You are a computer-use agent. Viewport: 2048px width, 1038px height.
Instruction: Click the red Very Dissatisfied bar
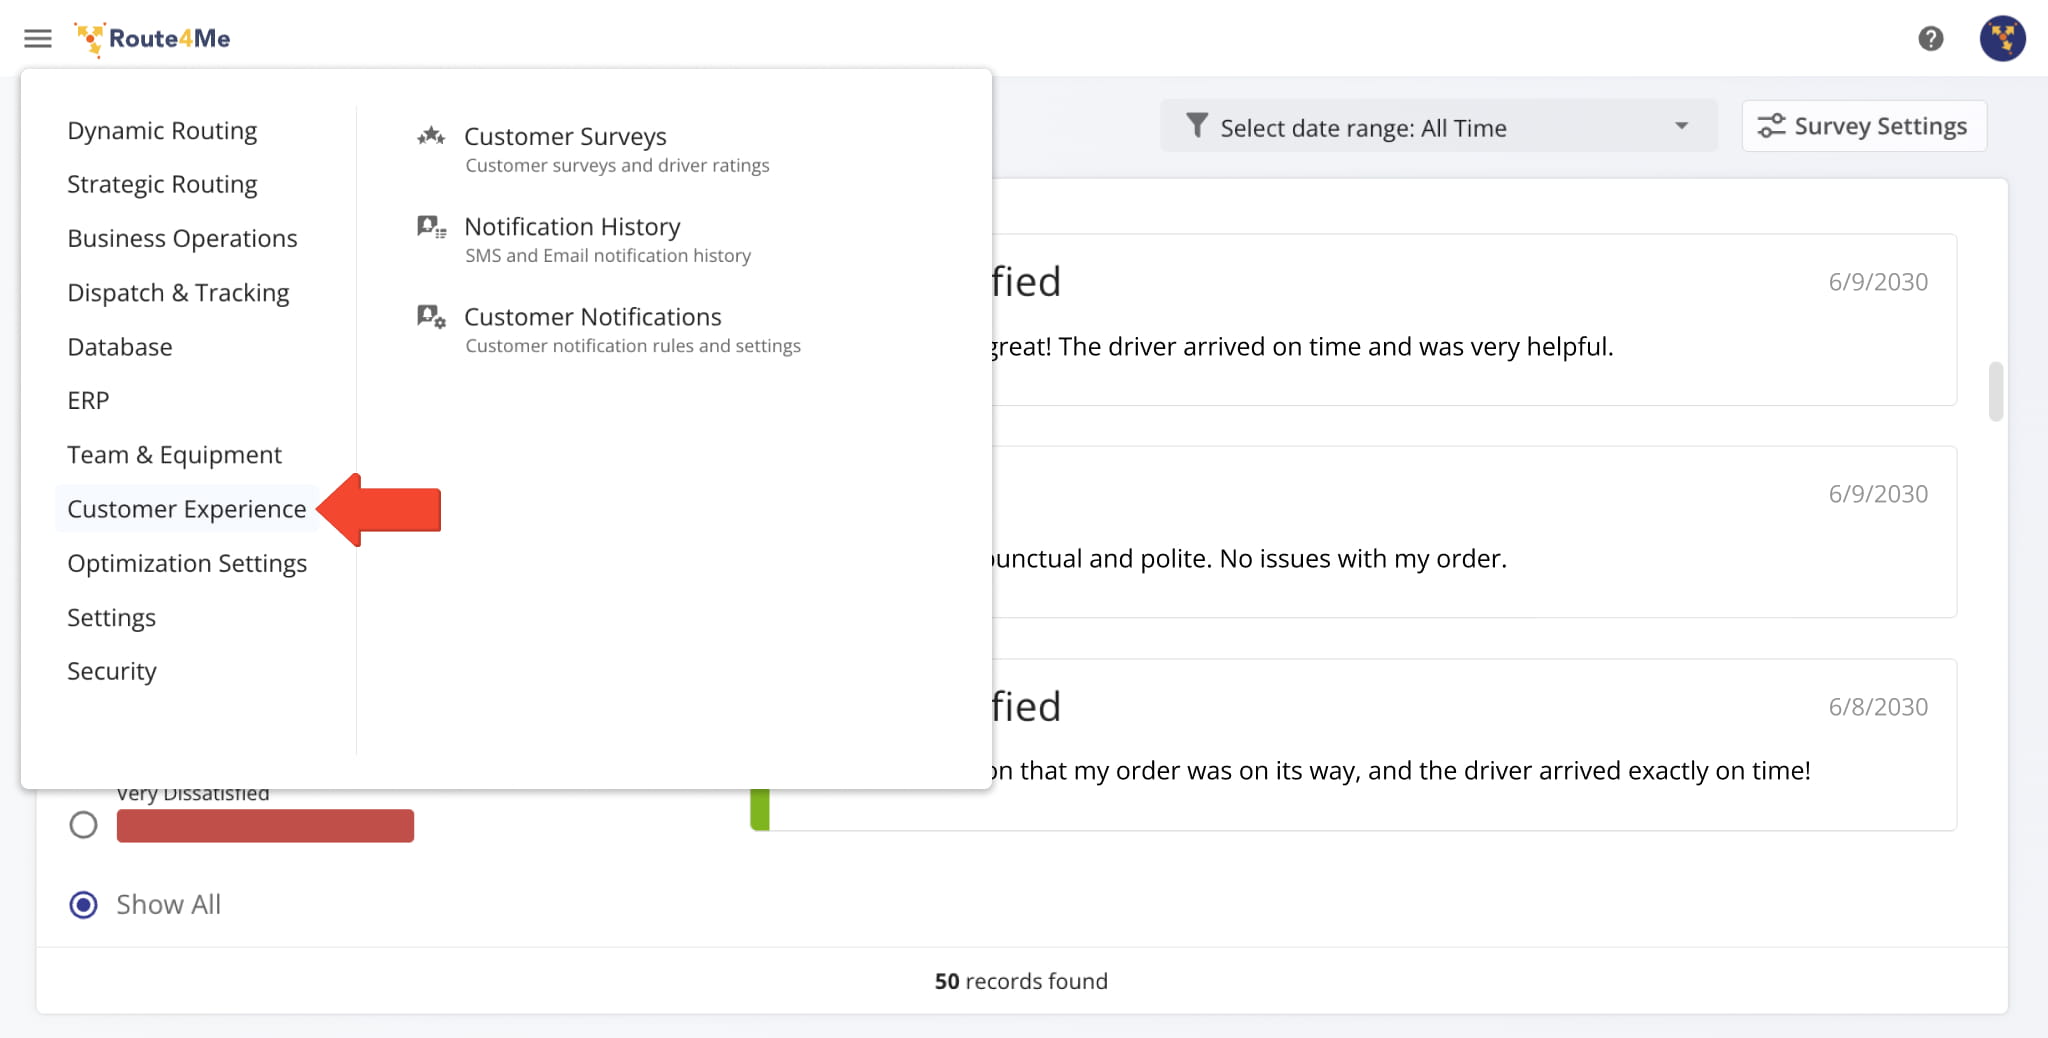click(x=265, y=826)
